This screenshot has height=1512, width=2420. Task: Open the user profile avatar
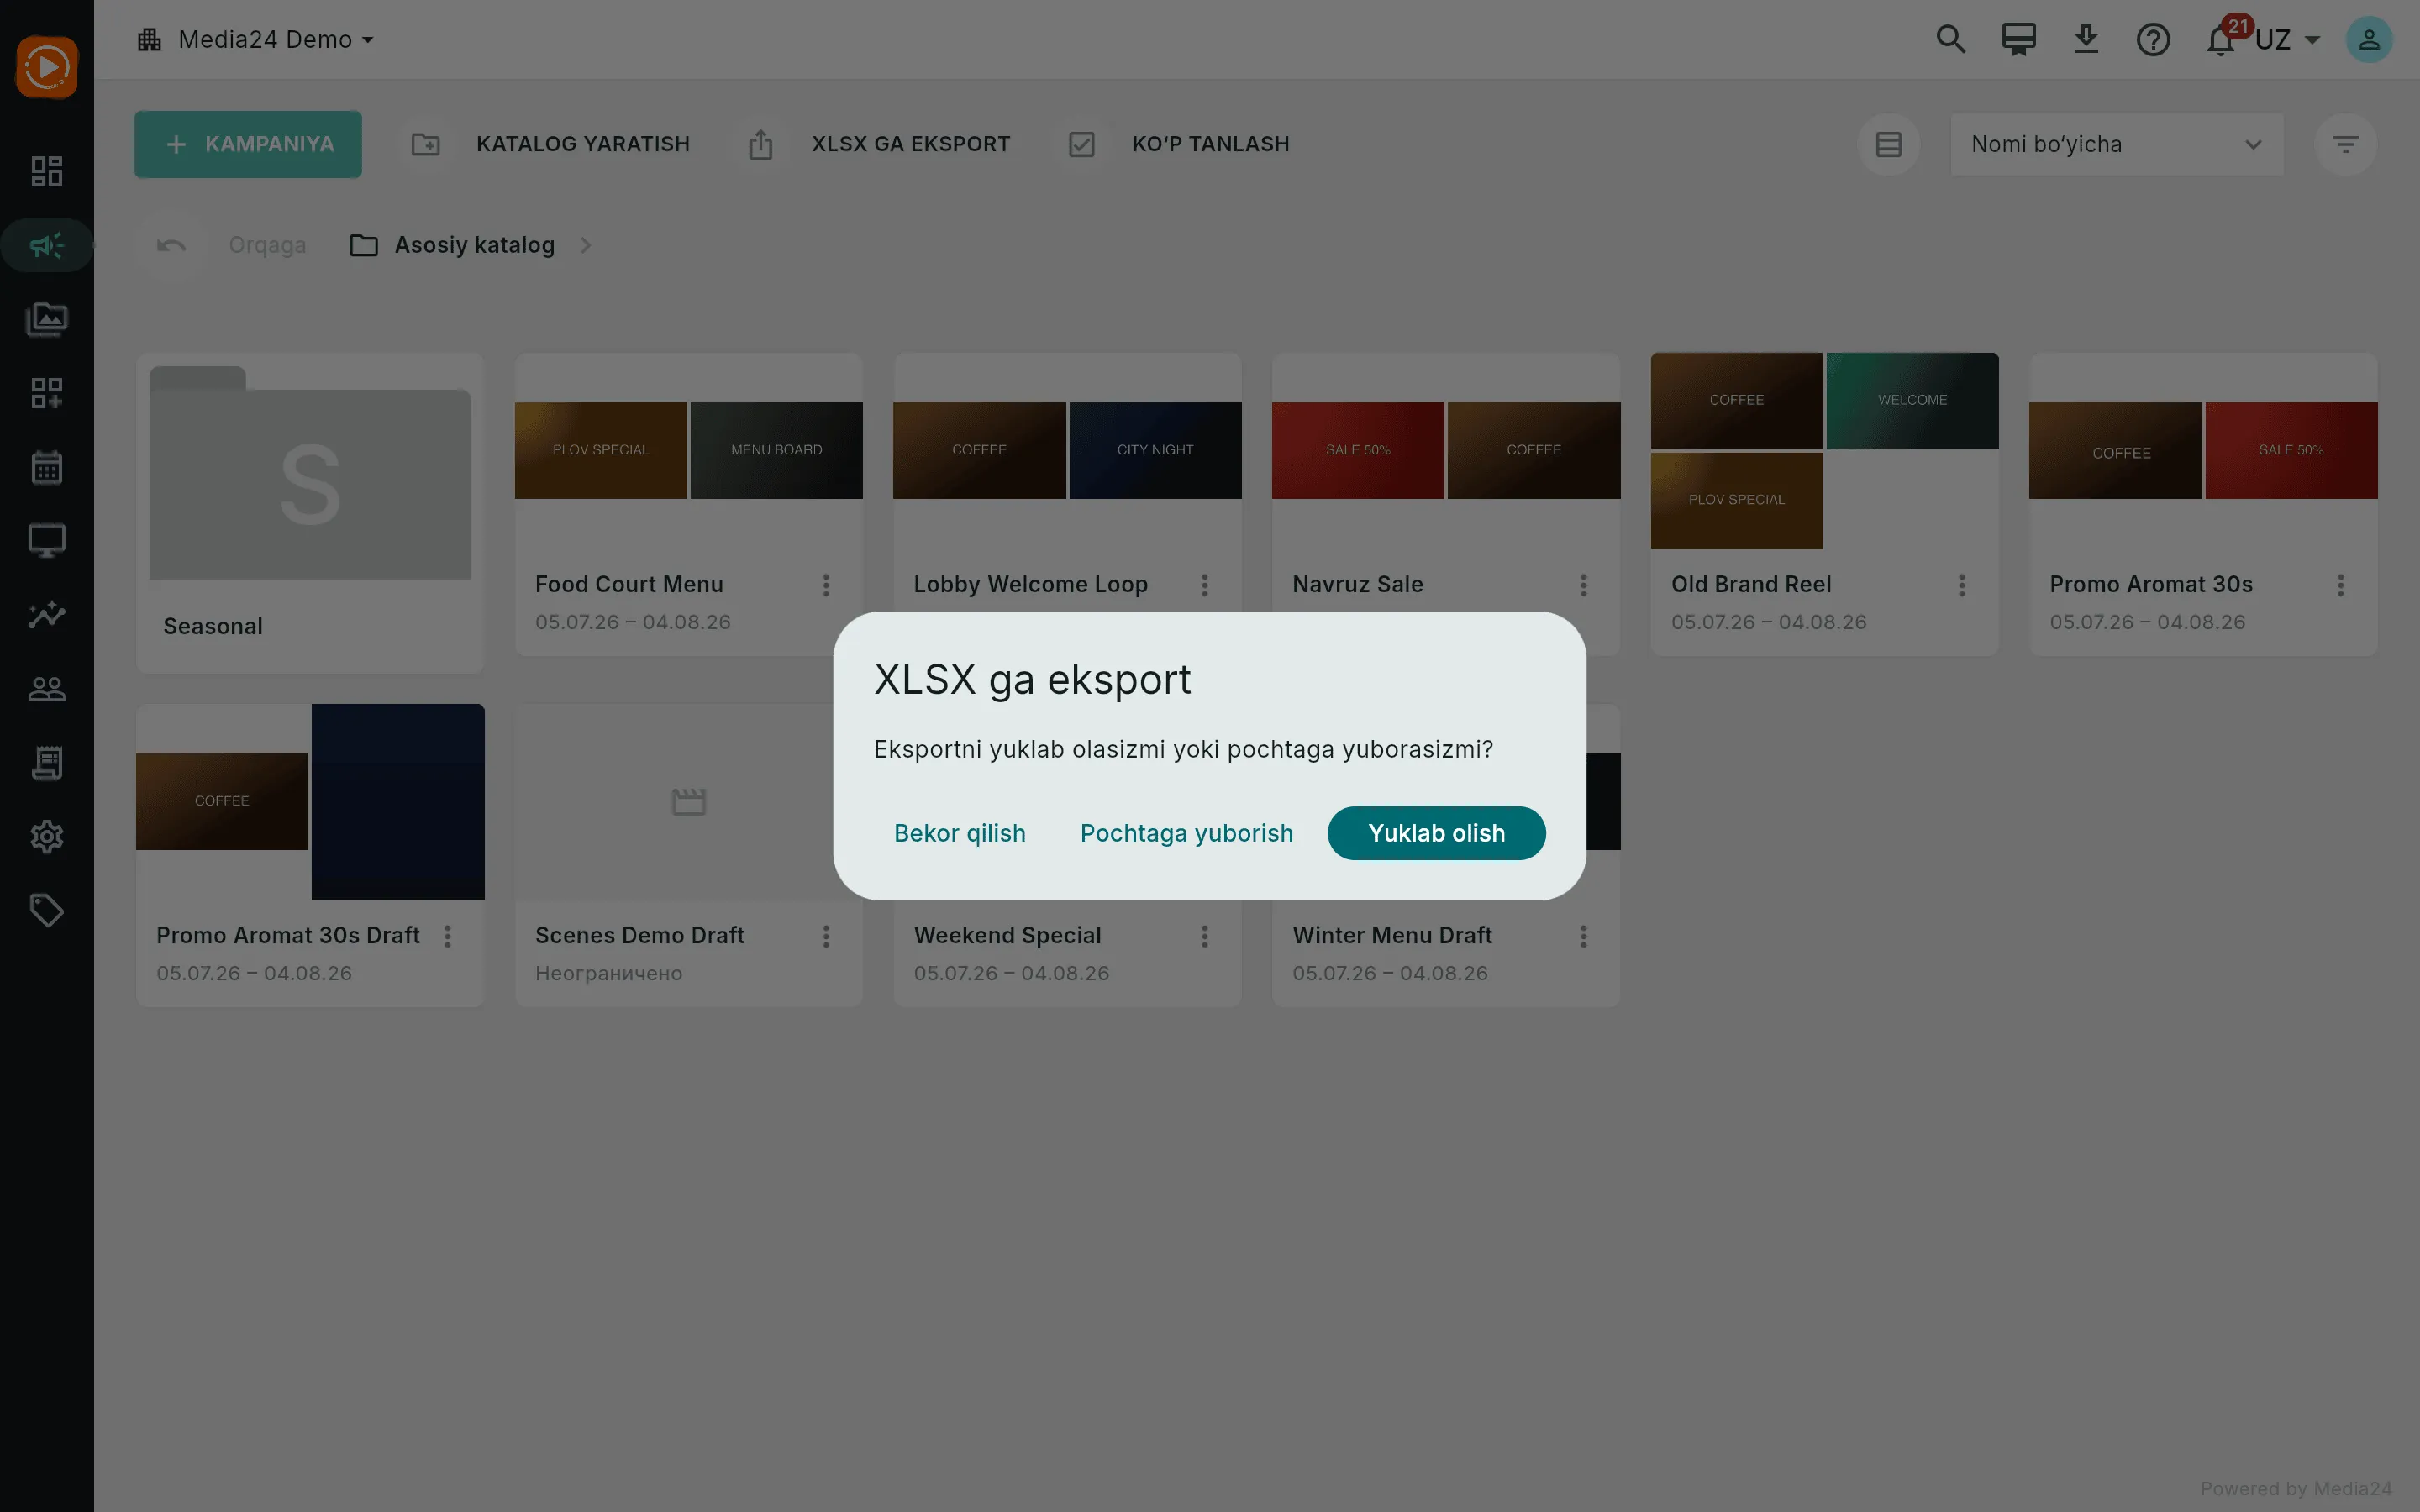click(x=2369, y=39)
